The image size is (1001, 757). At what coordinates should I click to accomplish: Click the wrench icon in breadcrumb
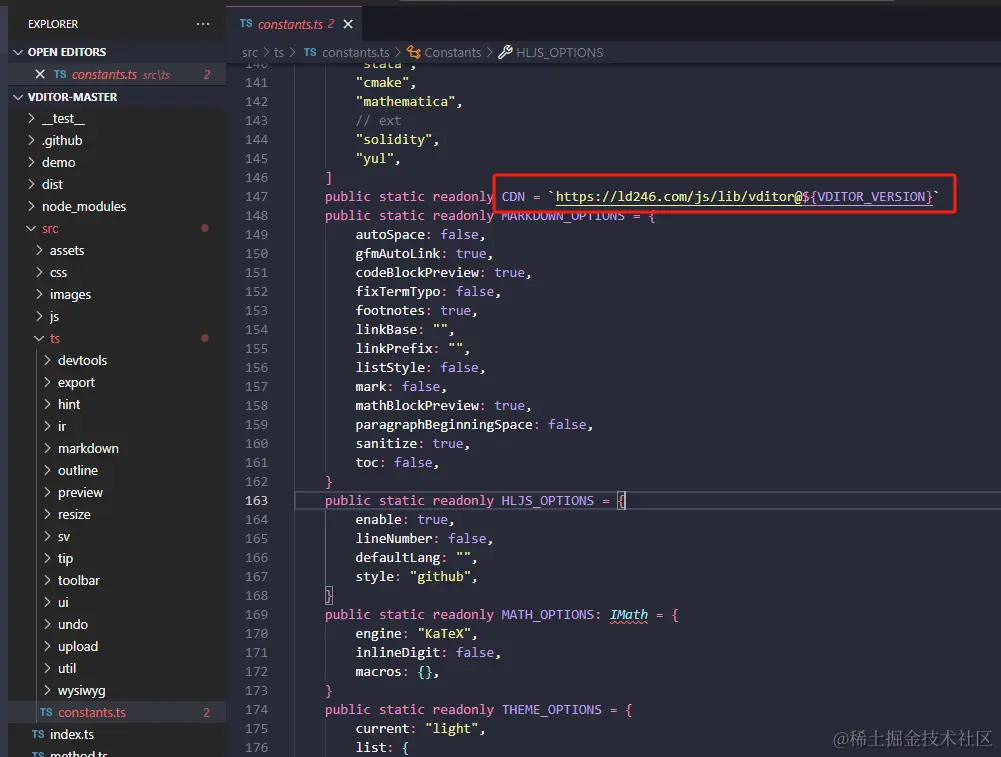tap(505, 52)
